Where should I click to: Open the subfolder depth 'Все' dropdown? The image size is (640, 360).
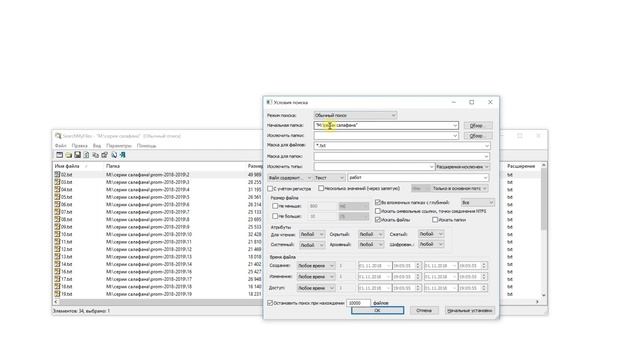pyautogui.click(x=478, y=202)
